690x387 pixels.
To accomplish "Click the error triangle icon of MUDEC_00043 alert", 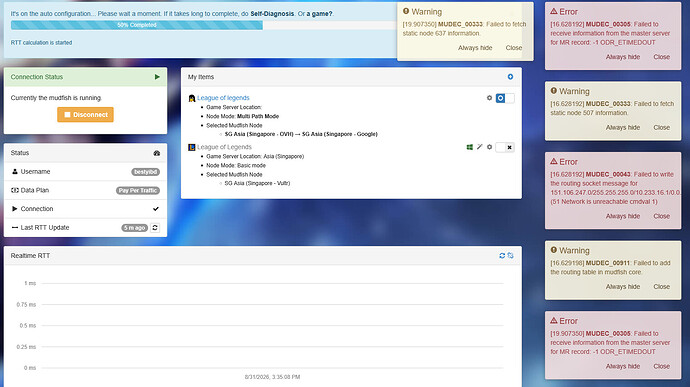I will 554,162.
